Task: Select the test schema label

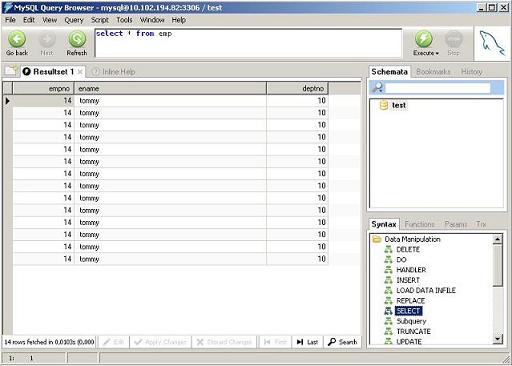Action: (x=399, y=105)
